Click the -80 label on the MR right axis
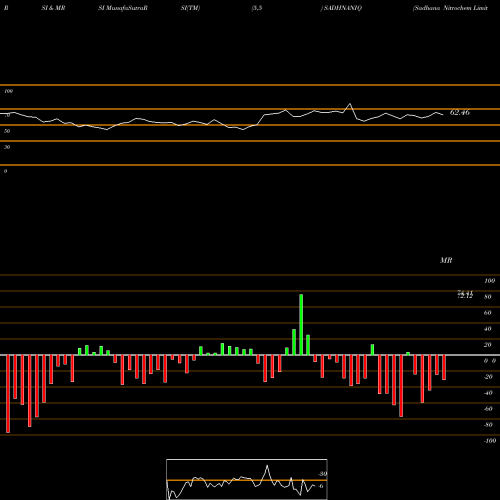The width and height of the screenshot is (500, 500). pos(488,425)
